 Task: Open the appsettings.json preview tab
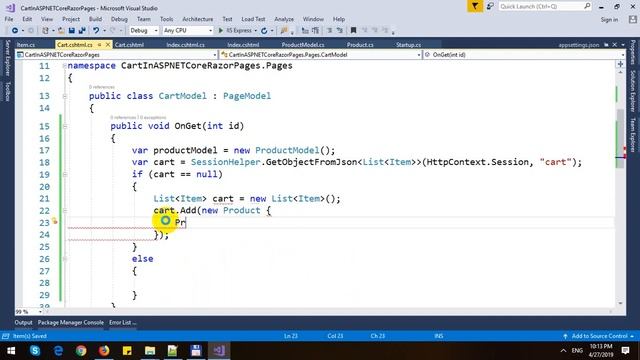tap(579, 45)
